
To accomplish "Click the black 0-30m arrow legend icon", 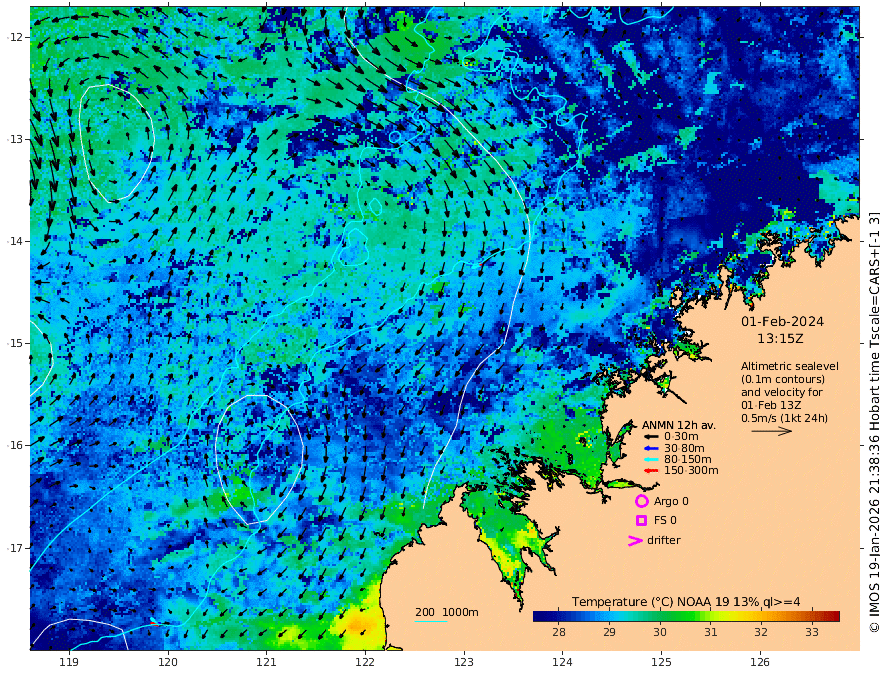I will click(x=650, y=437).
